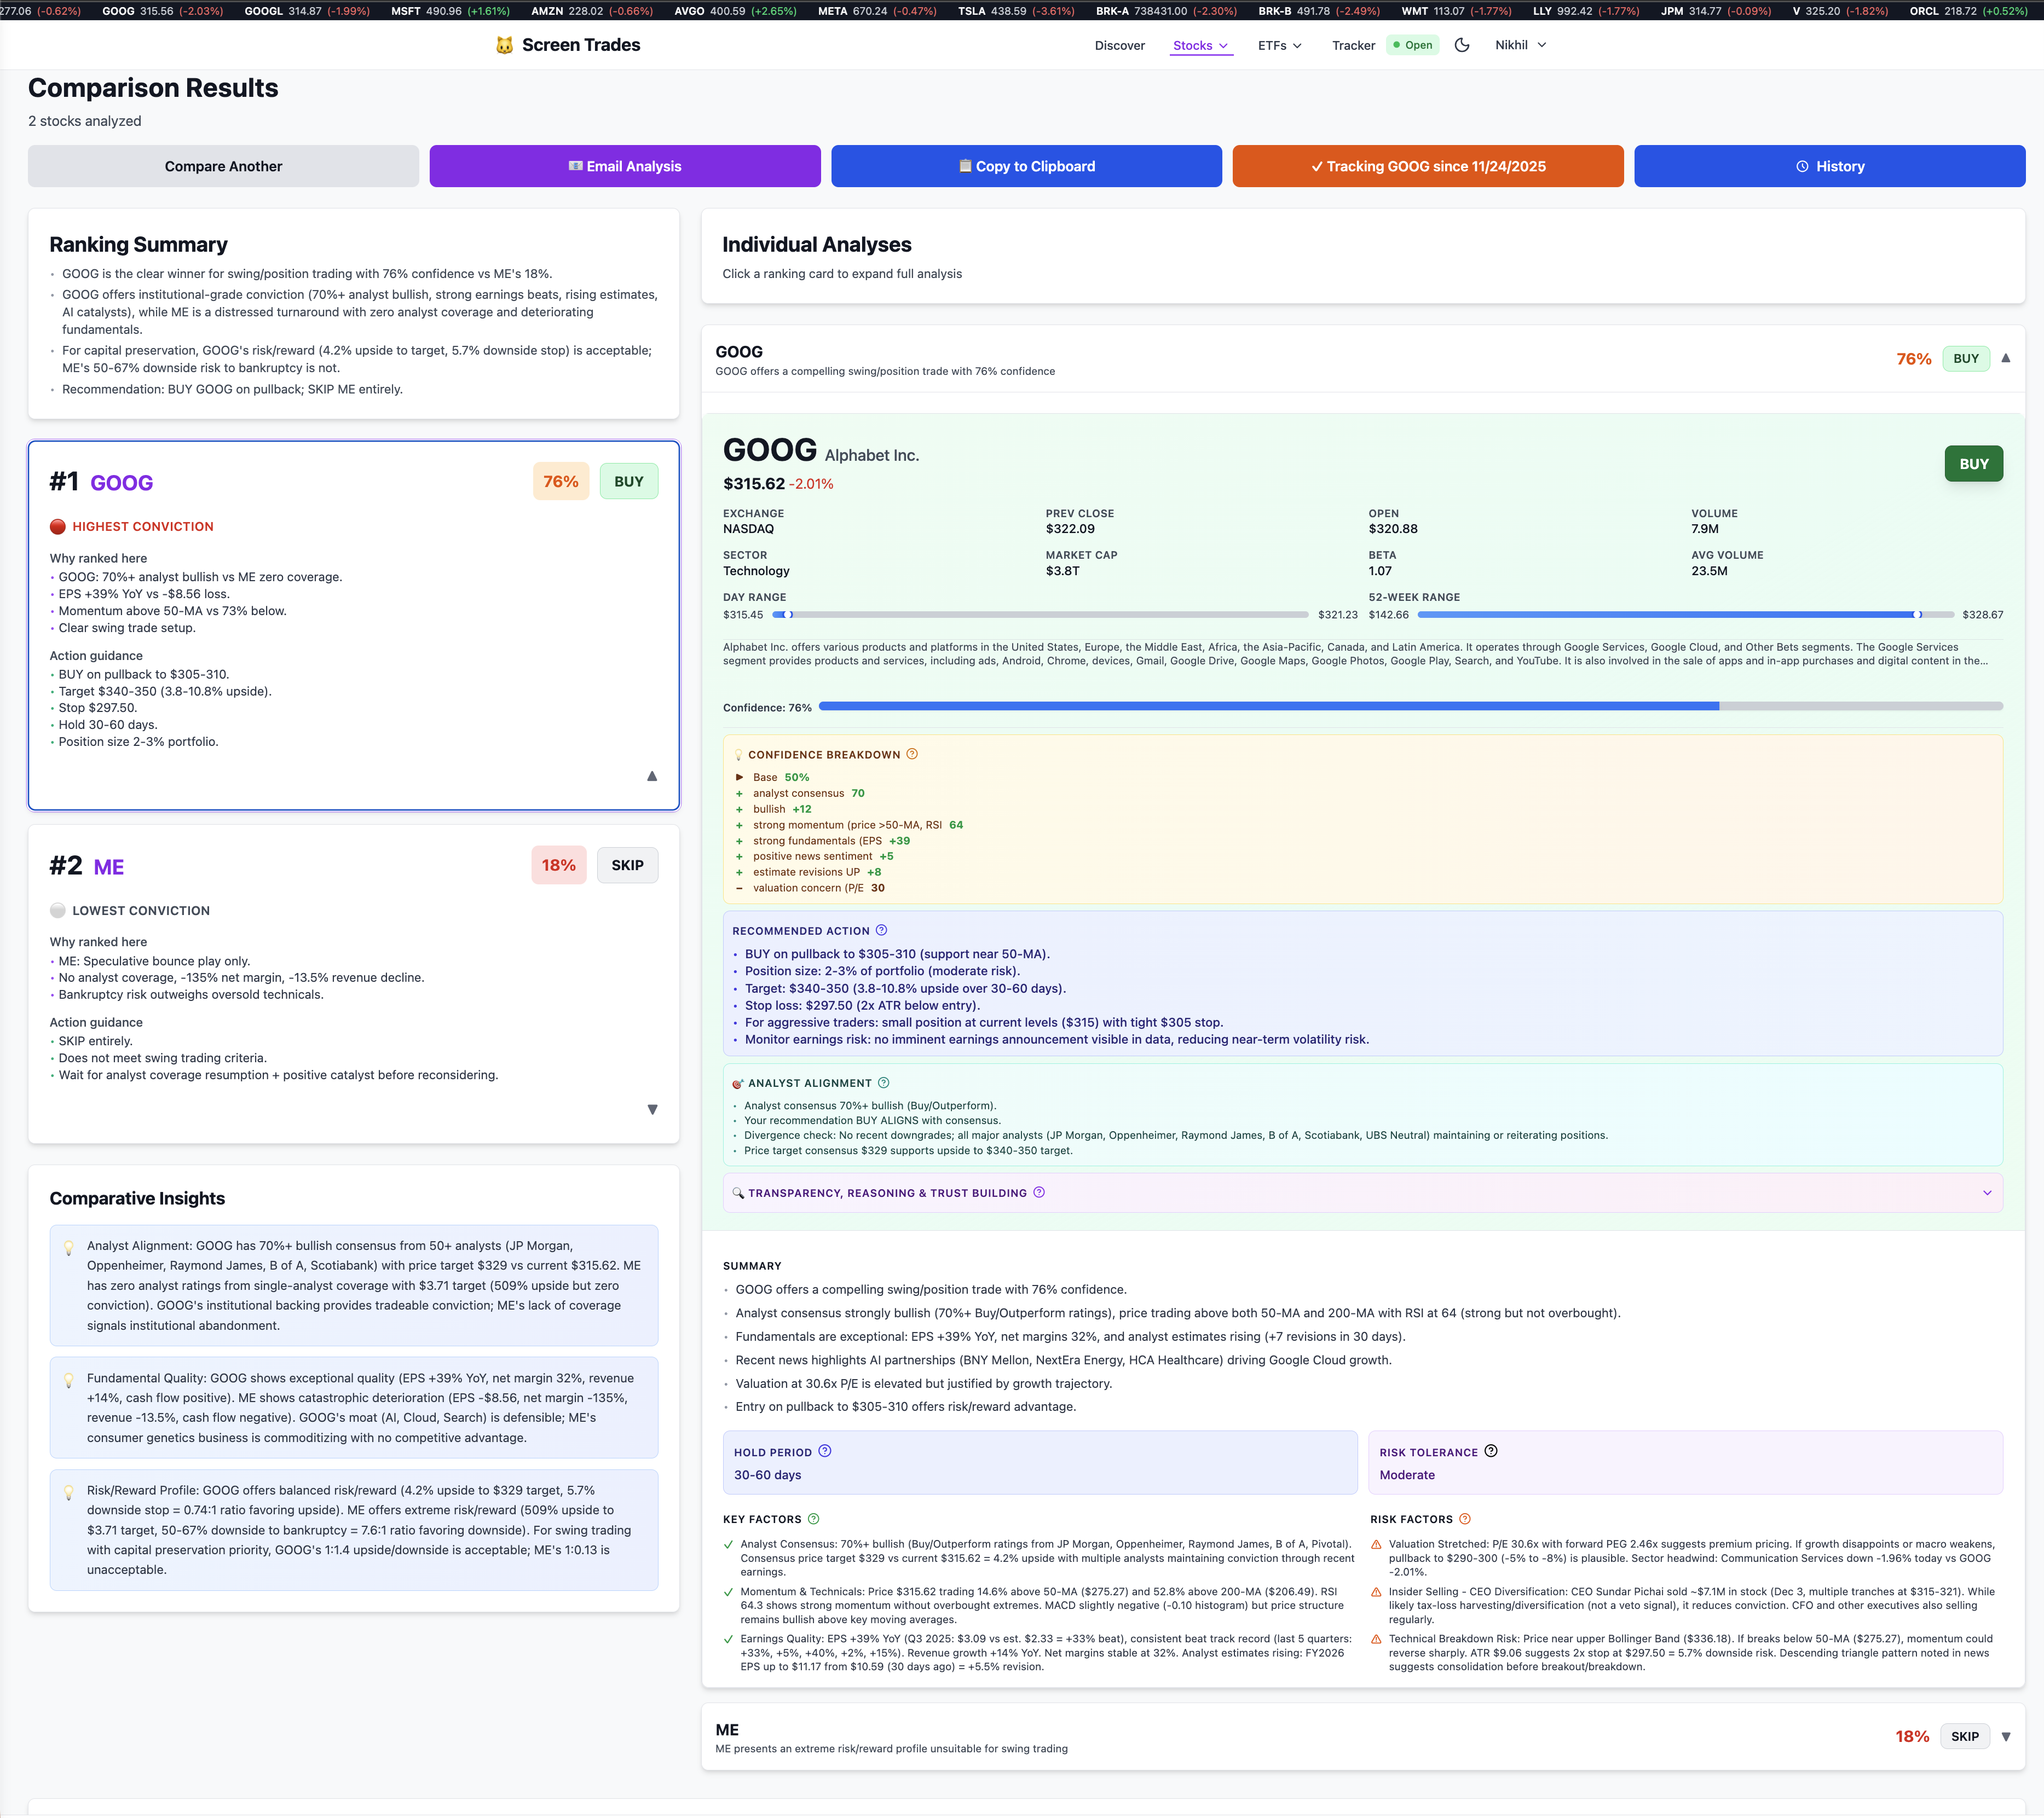Image resolution: width=2044 pixels, height=1818 pixels.
Task: Open help icon next to Analyst Alignment
Action: tap(883, 1082)
